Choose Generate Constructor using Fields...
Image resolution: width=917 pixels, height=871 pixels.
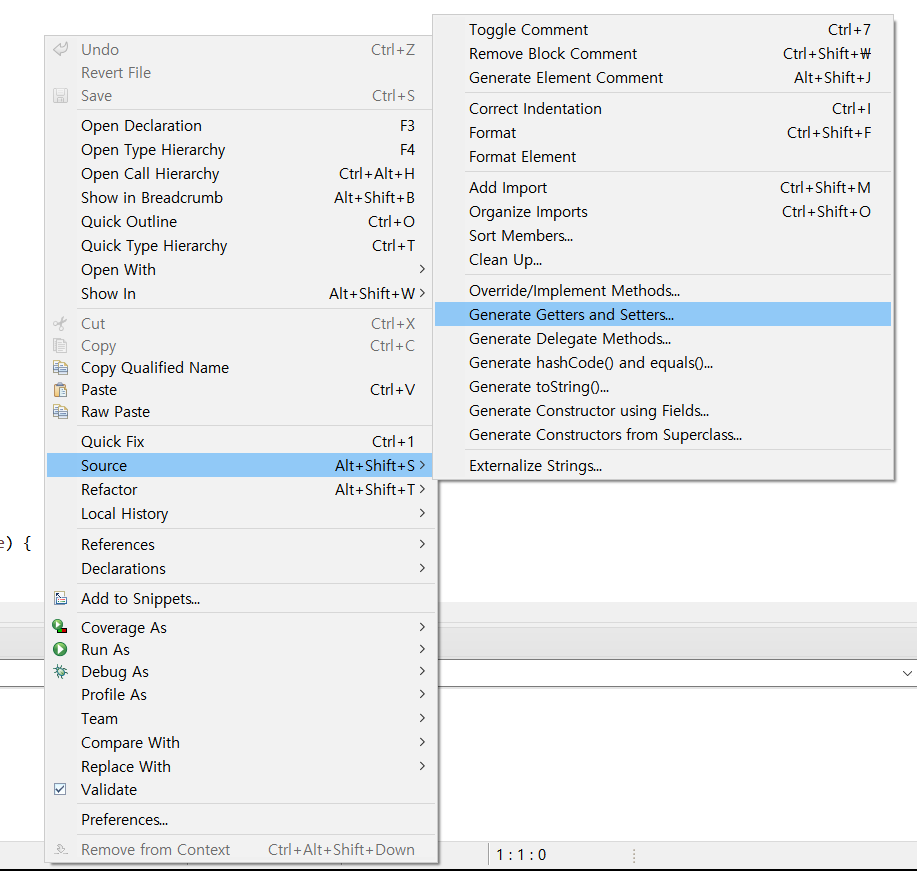[663, 411]
